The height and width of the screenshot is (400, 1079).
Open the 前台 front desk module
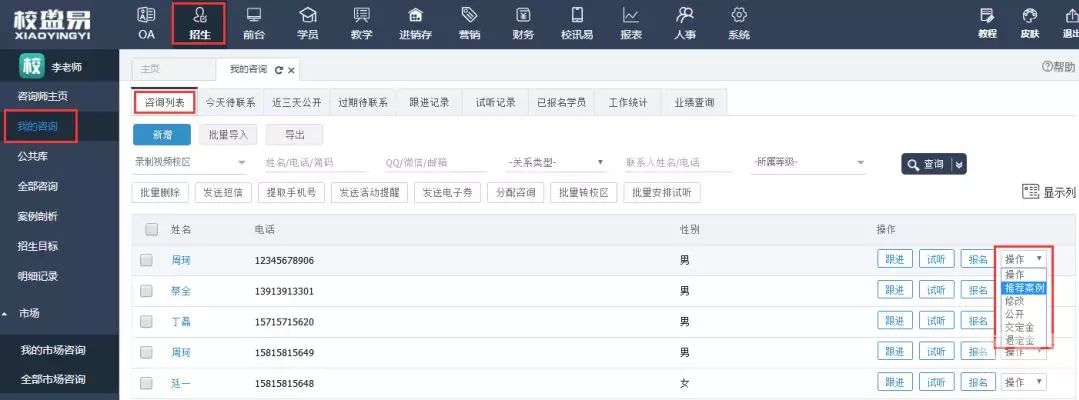(255, 24)
